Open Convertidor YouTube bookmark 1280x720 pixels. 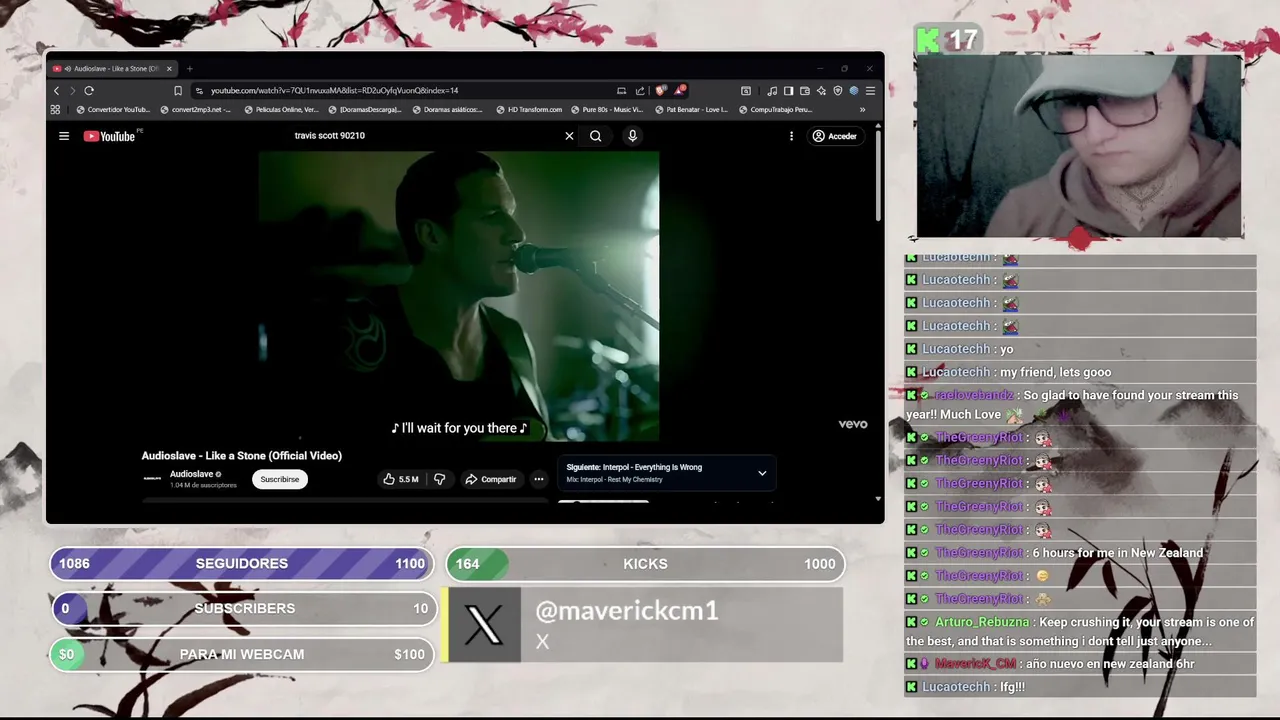coord(113,110)
